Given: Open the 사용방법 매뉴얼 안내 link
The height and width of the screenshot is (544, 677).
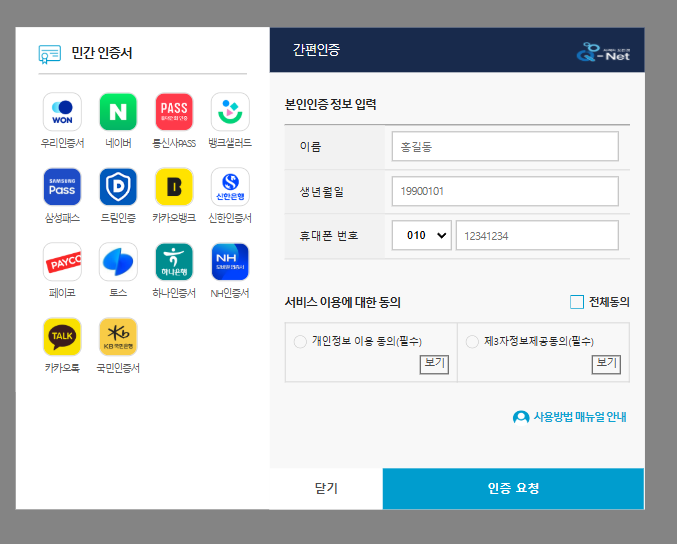Looking at the screenshot, I should [x=579, y=417].
